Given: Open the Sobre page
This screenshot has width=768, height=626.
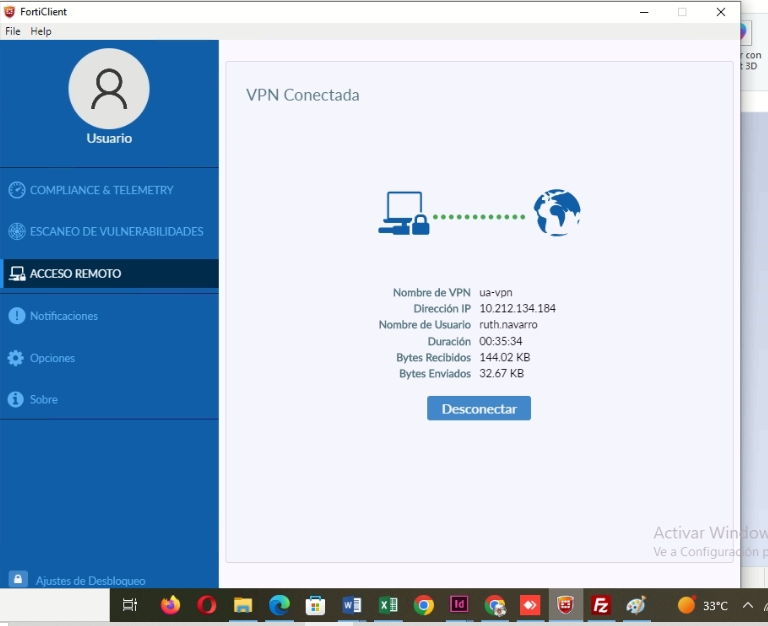Looking at the screenshot, I should point(44,399).
